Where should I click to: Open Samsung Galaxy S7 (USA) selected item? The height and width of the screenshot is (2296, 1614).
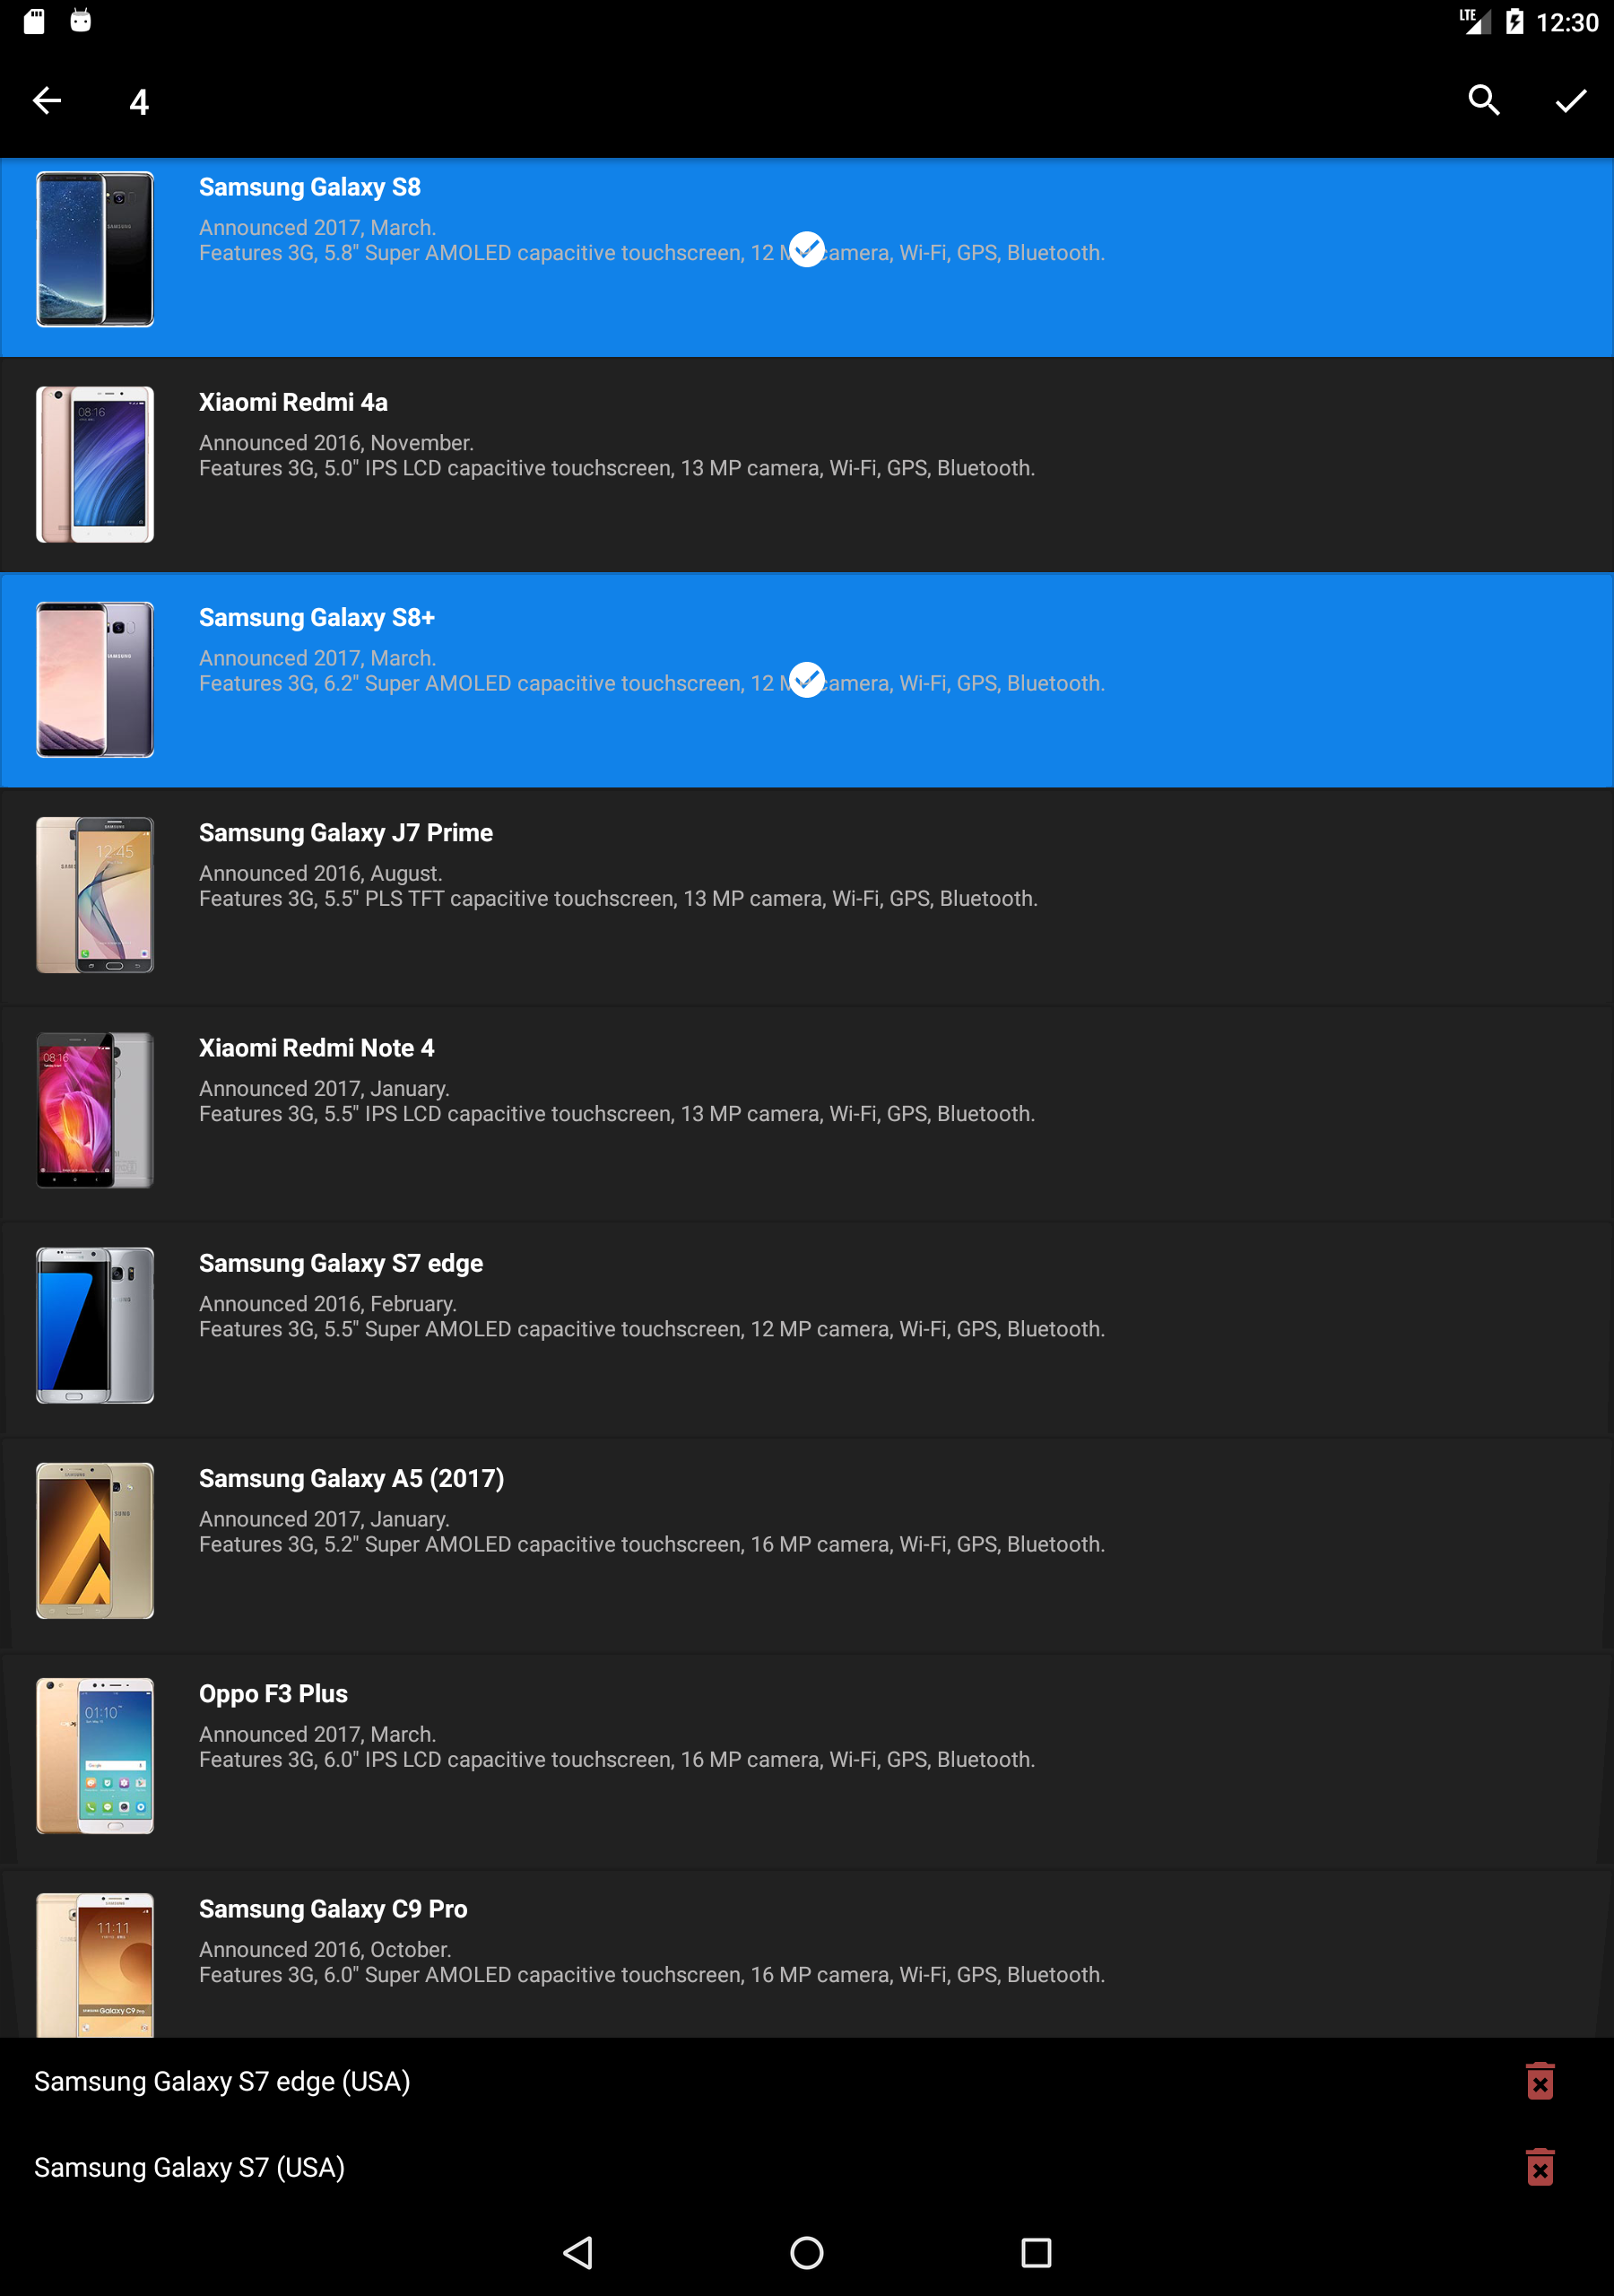click(190, 2167)
